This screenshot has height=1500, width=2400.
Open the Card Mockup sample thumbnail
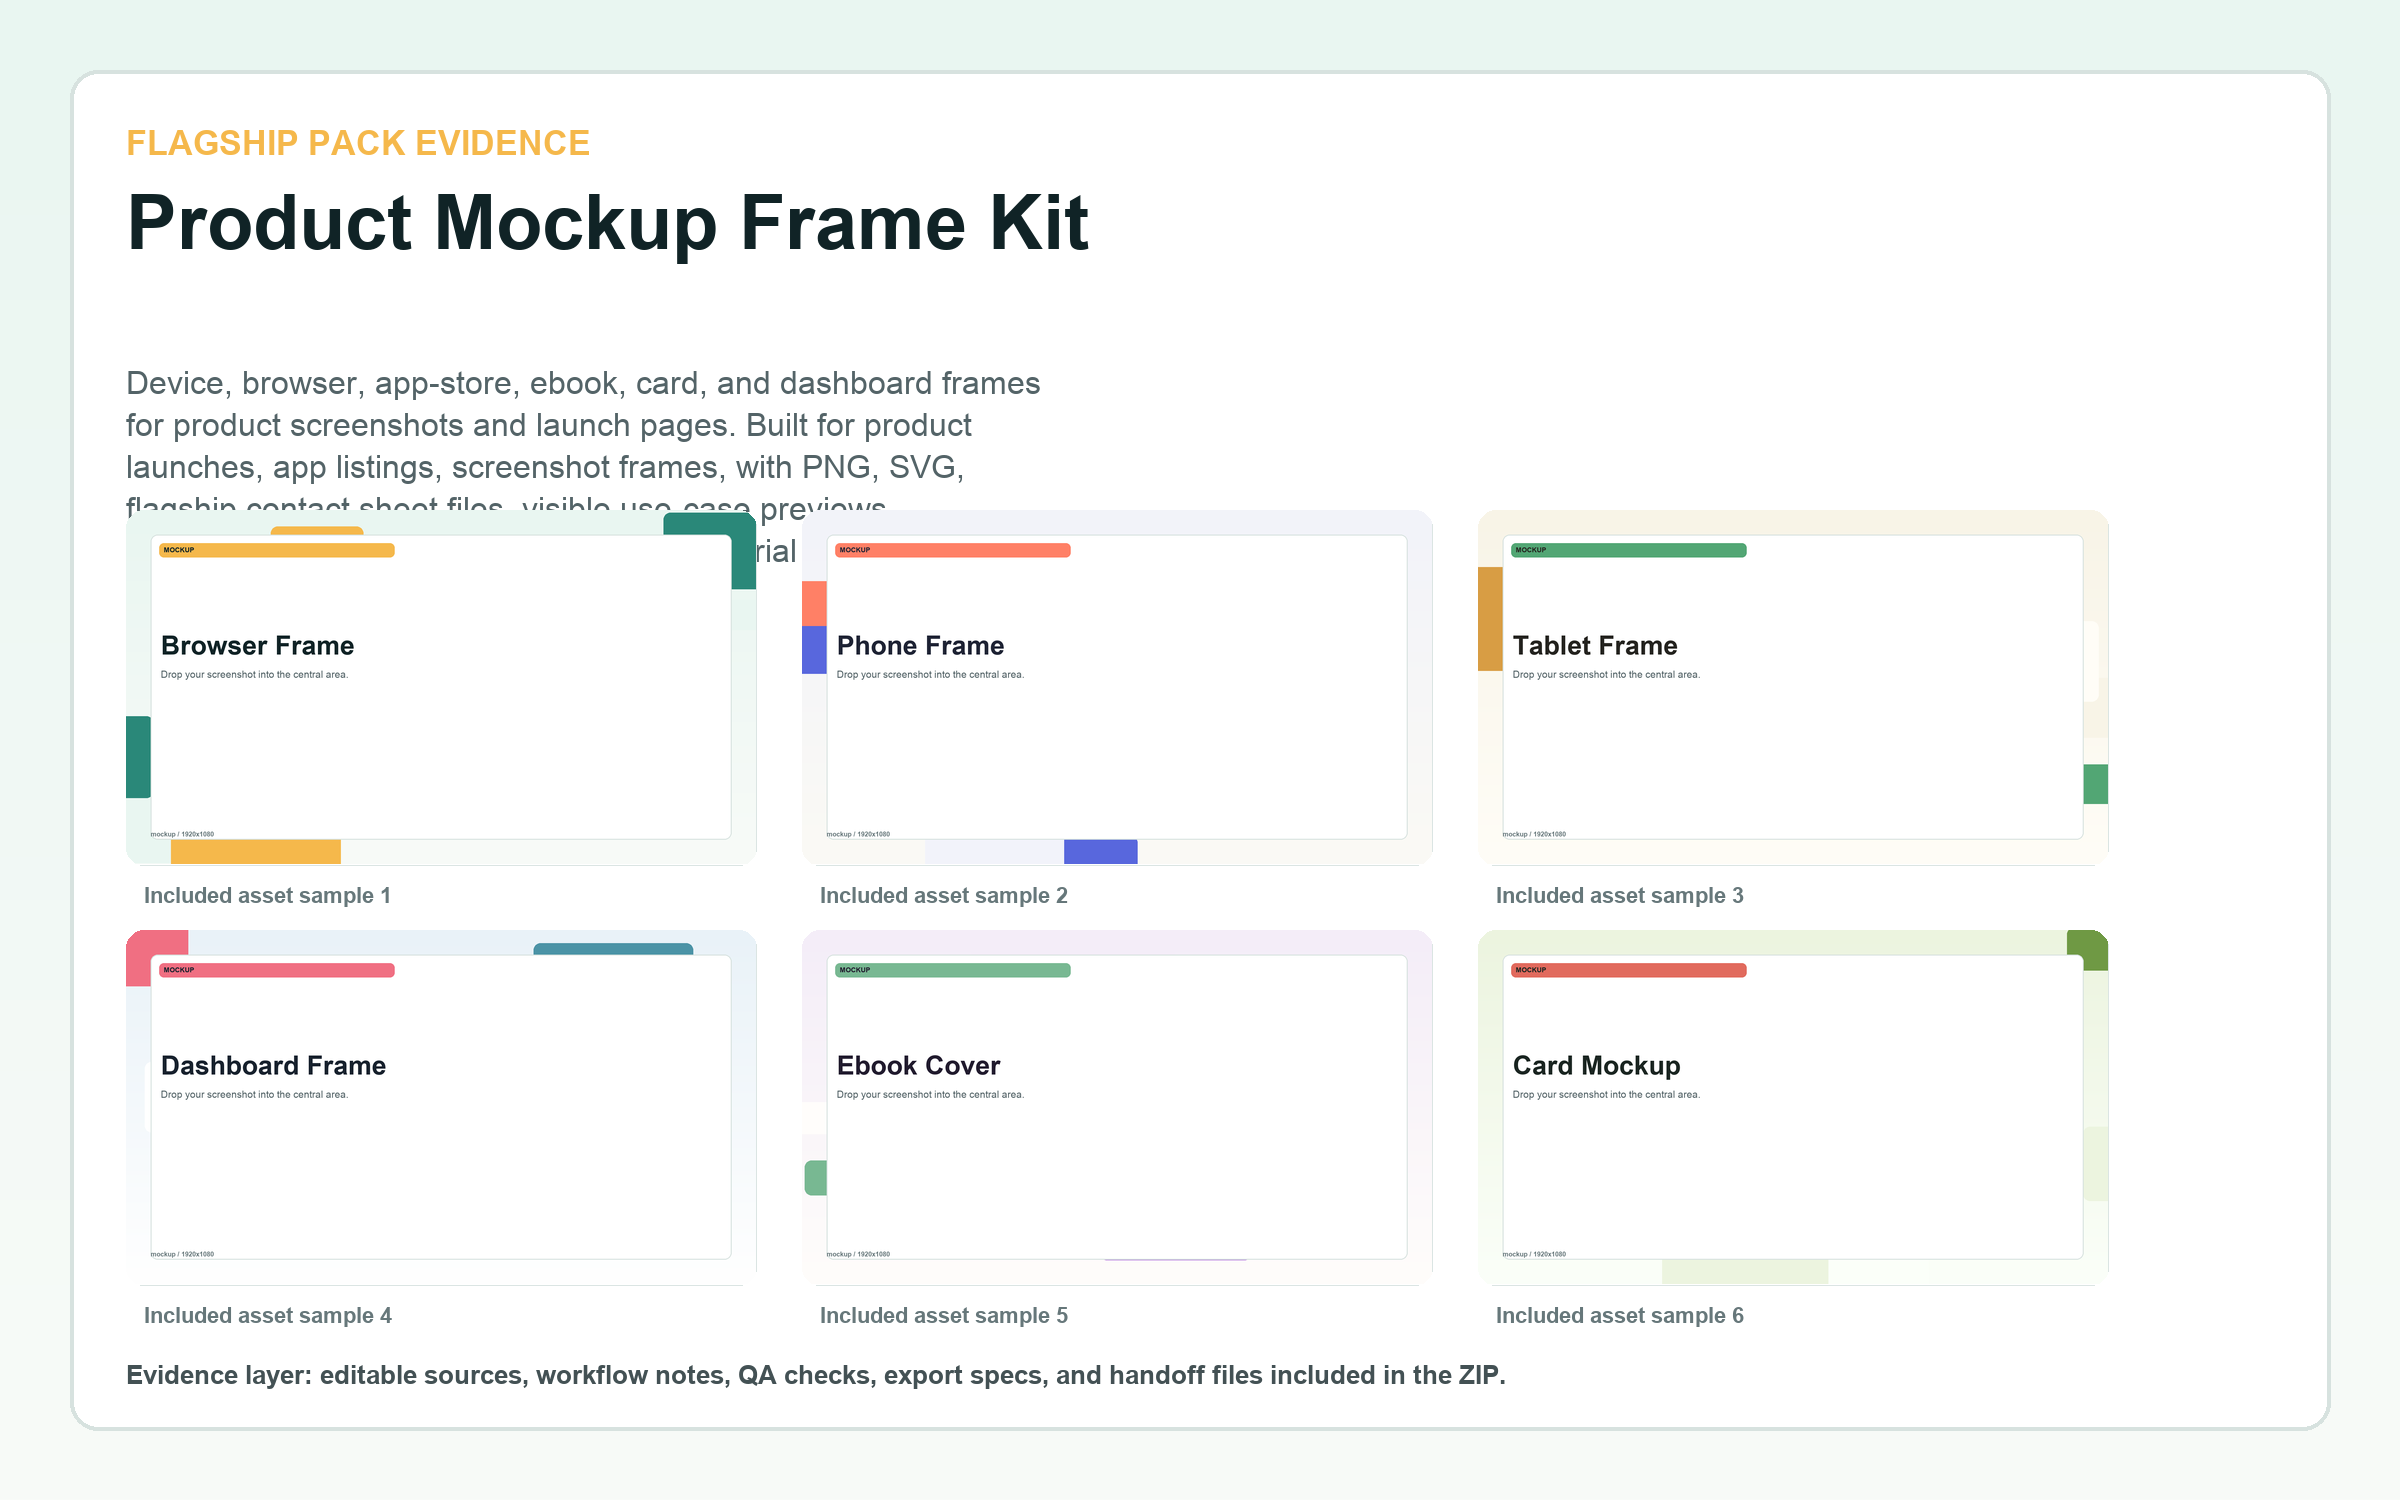click(x=1793, y=1108)
